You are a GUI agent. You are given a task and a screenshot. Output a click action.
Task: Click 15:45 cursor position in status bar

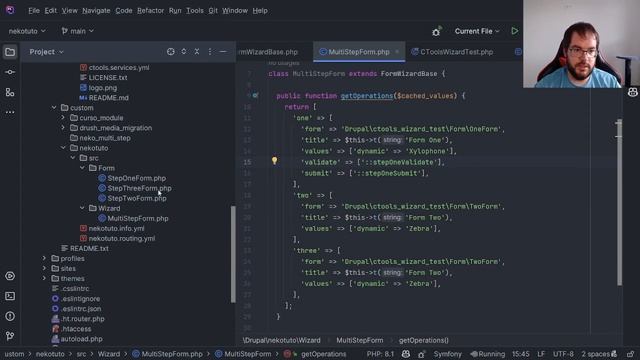click(x=520, y=354)
